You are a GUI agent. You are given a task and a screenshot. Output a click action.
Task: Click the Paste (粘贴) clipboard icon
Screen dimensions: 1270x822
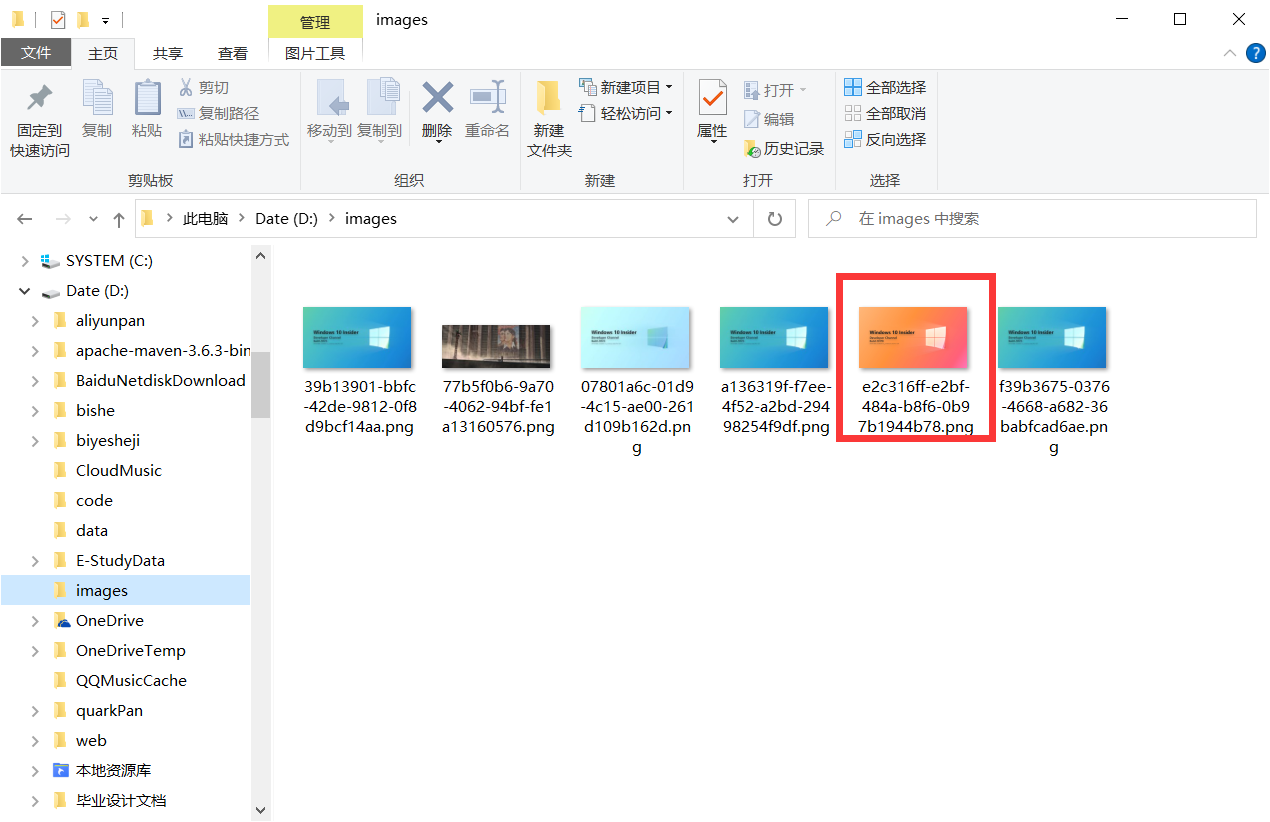147,99
